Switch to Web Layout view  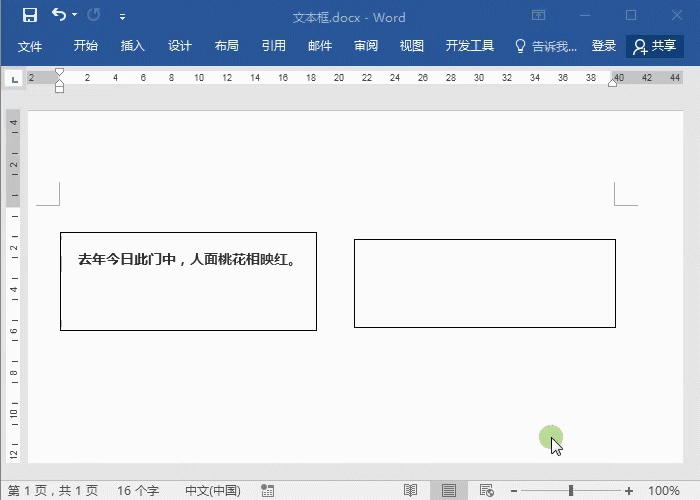487,490
